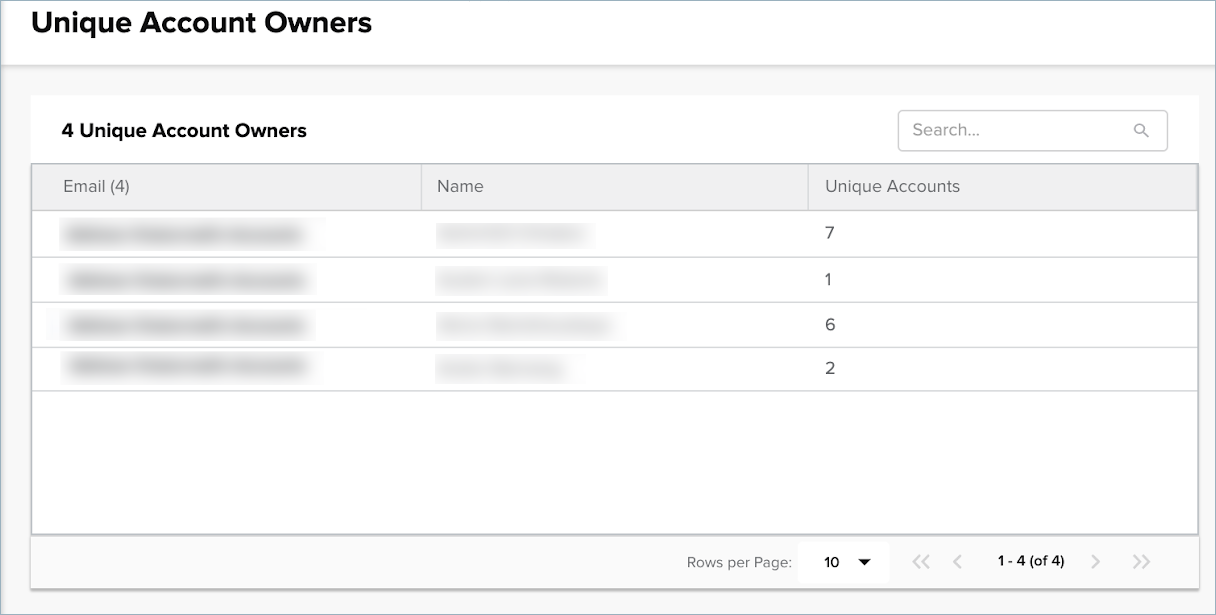Select the cell showing 1 unique account
The image size is (1216, 615).
click(x=1002, y=280)
